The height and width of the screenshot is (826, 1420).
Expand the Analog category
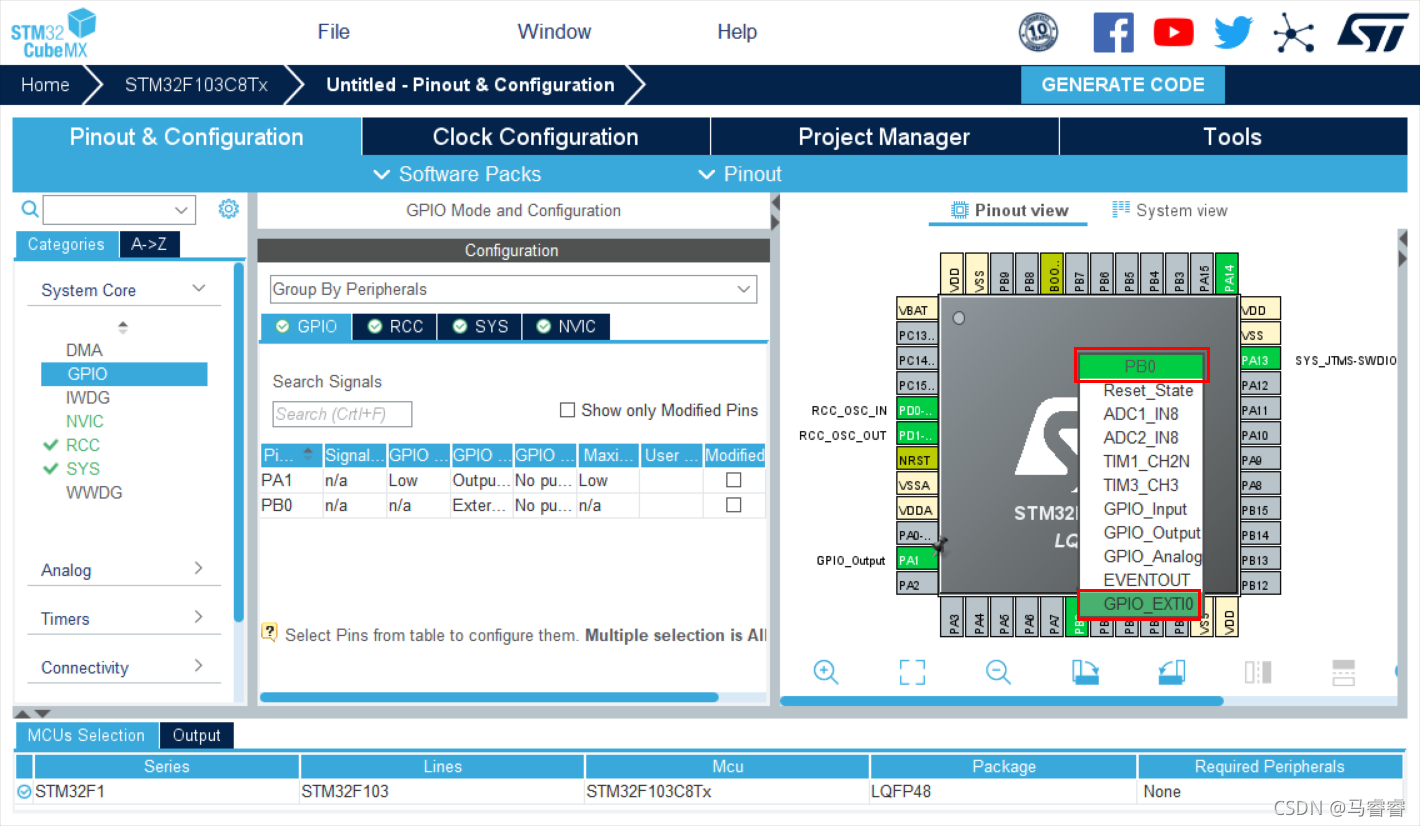coord(199,569)
